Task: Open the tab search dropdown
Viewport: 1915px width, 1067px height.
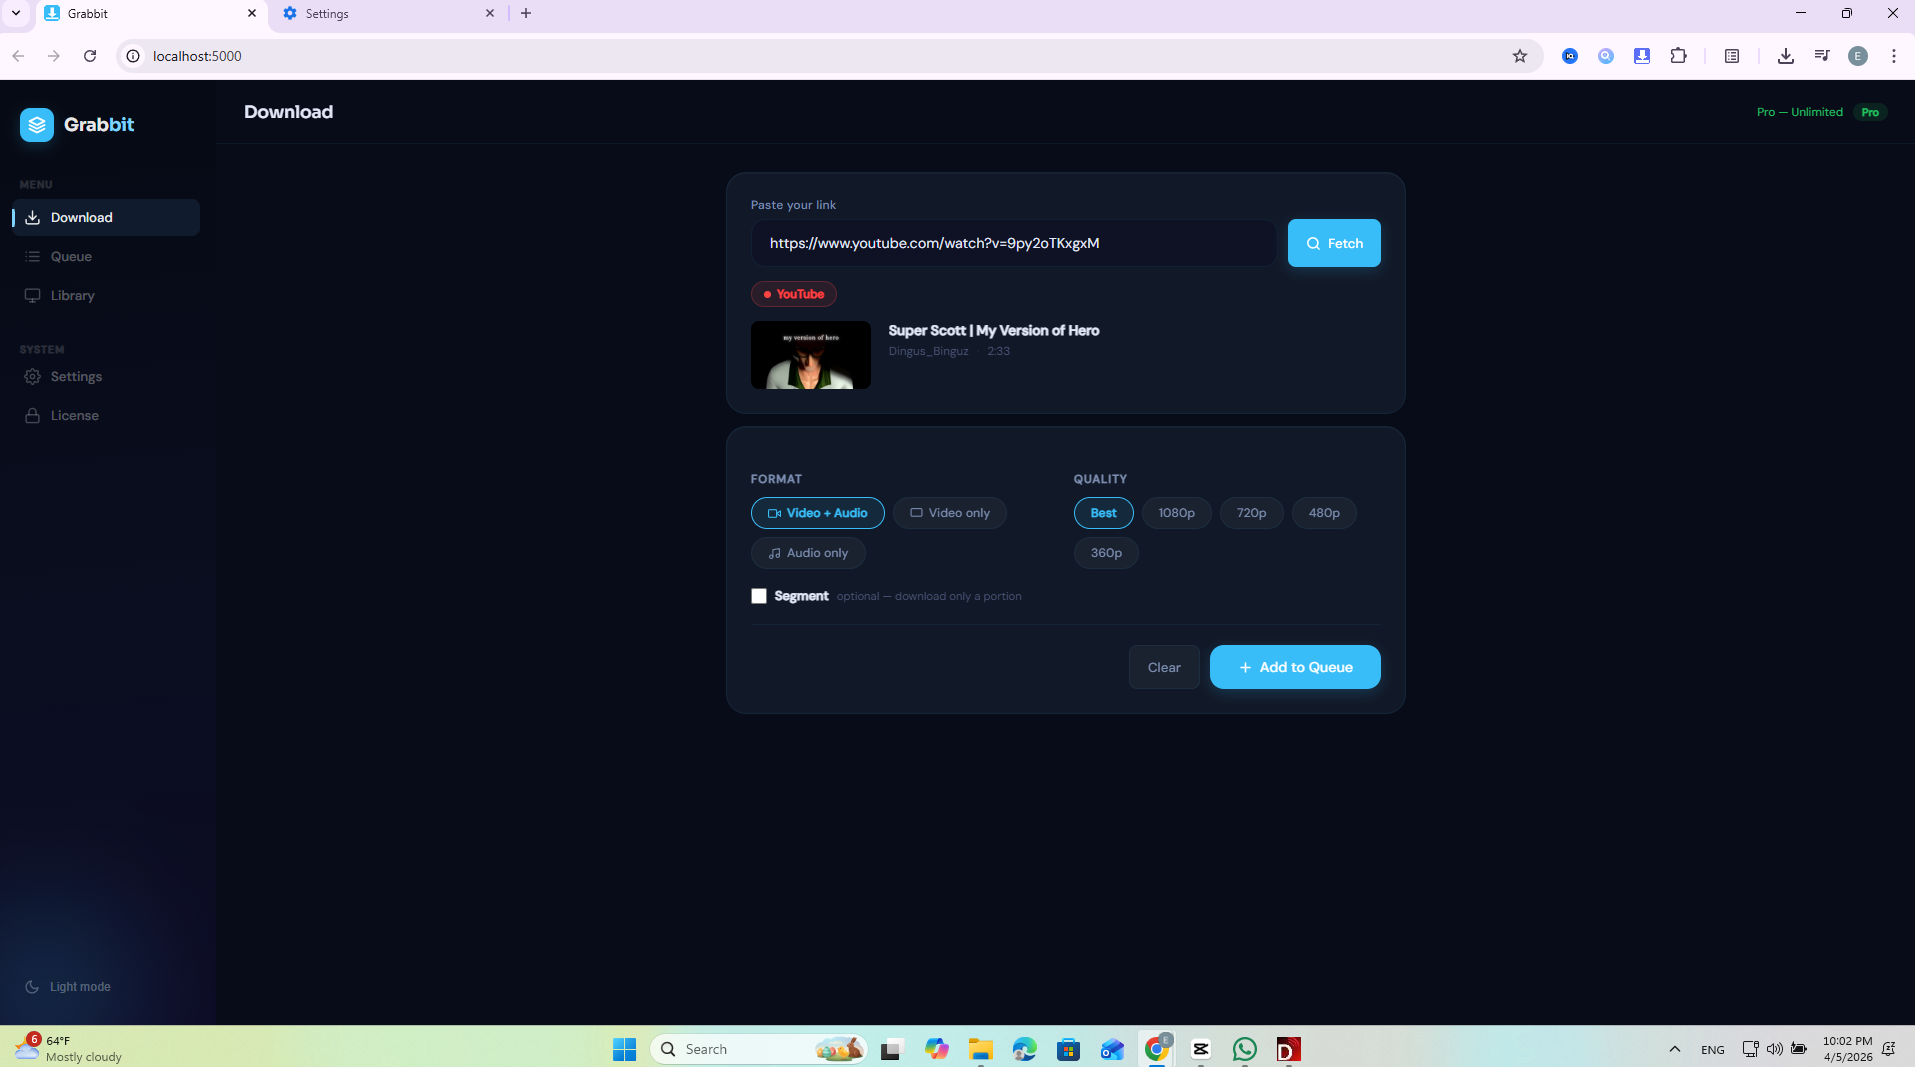Action: tap(16, 13)
